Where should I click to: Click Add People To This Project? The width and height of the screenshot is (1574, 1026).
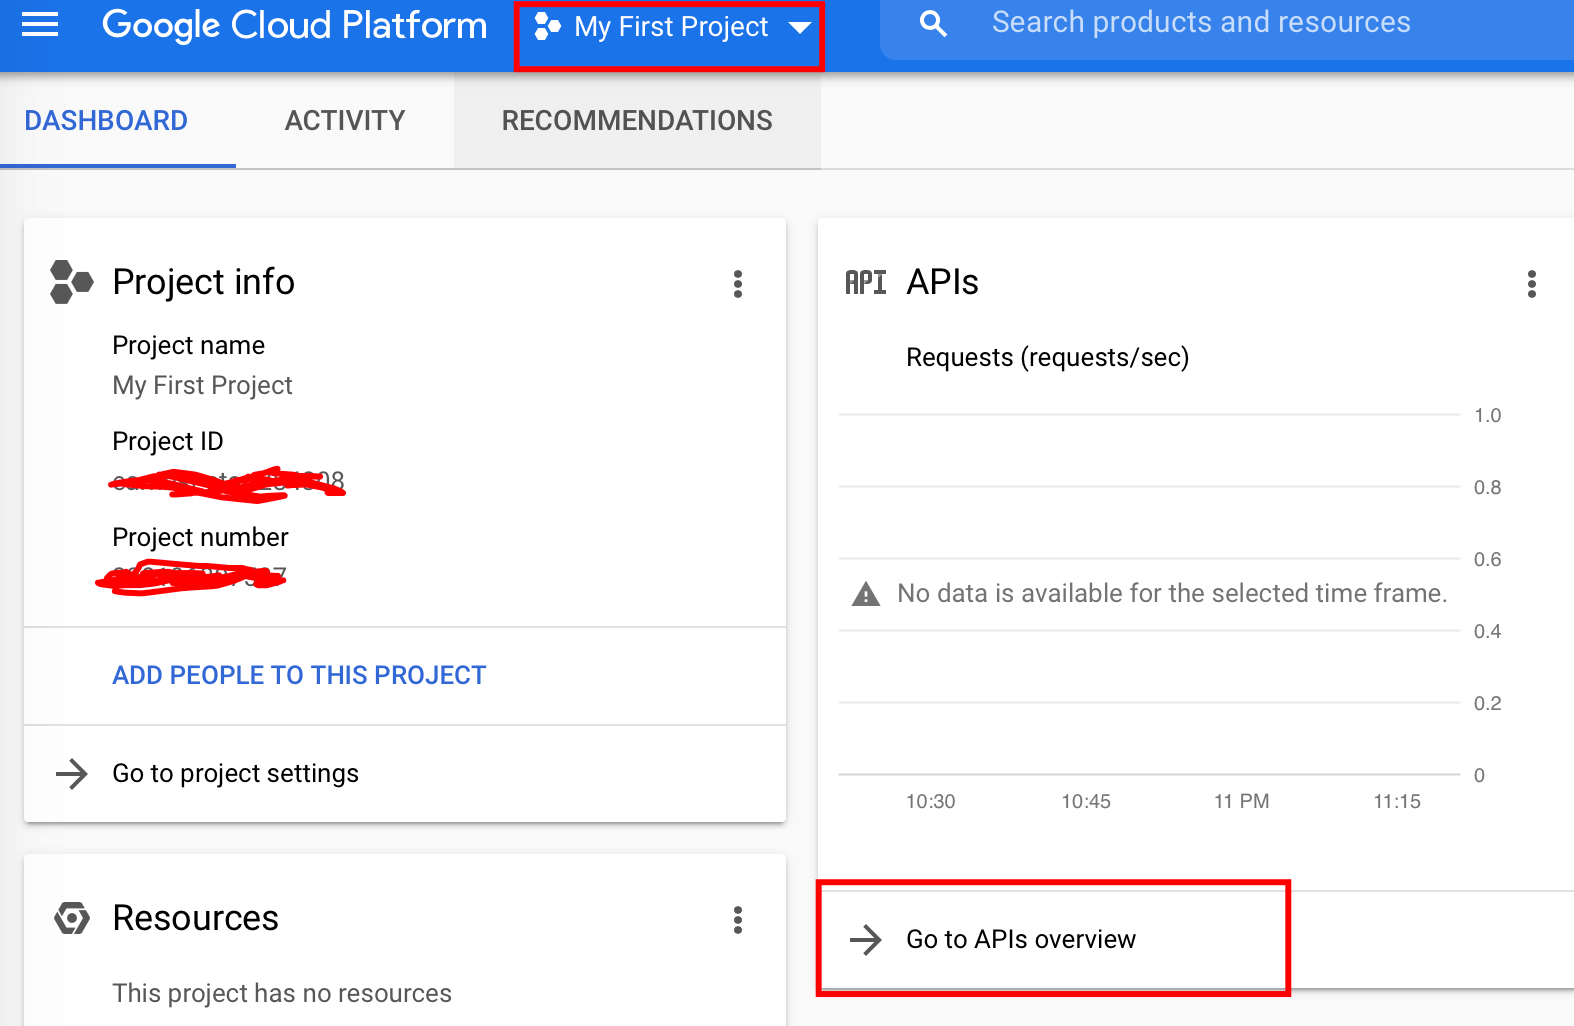(299, 676)
